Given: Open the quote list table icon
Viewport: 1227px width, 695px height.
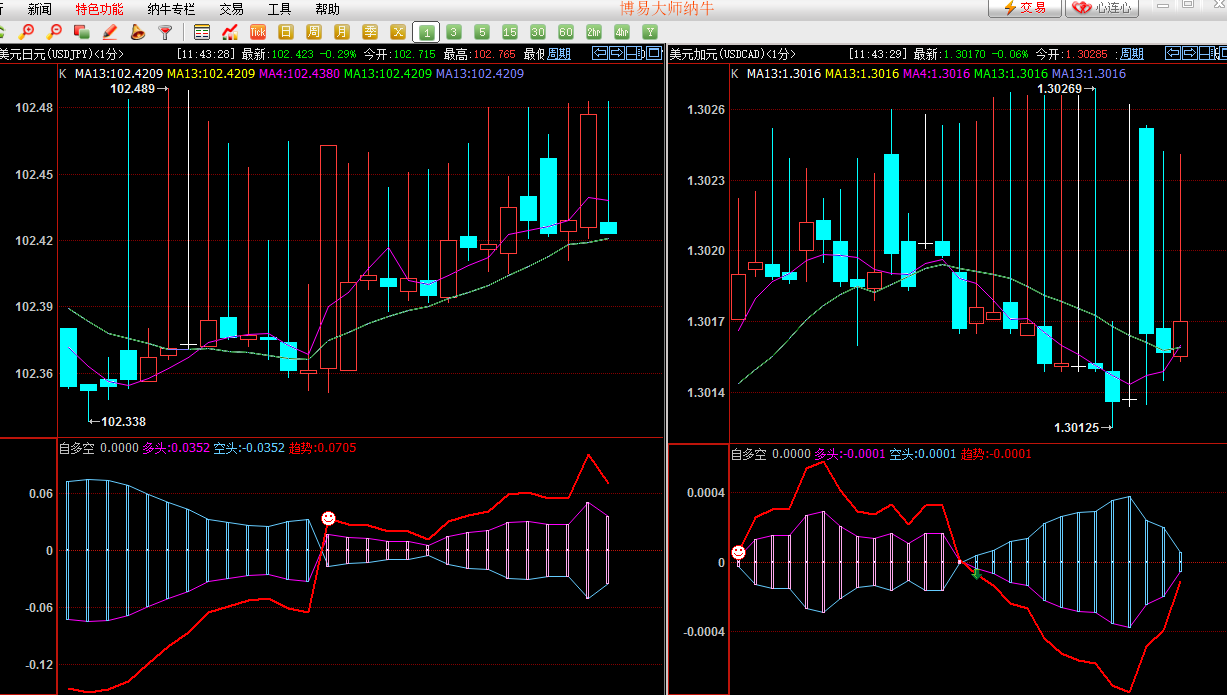Looking at the screenshot, I should click(202, 32).
